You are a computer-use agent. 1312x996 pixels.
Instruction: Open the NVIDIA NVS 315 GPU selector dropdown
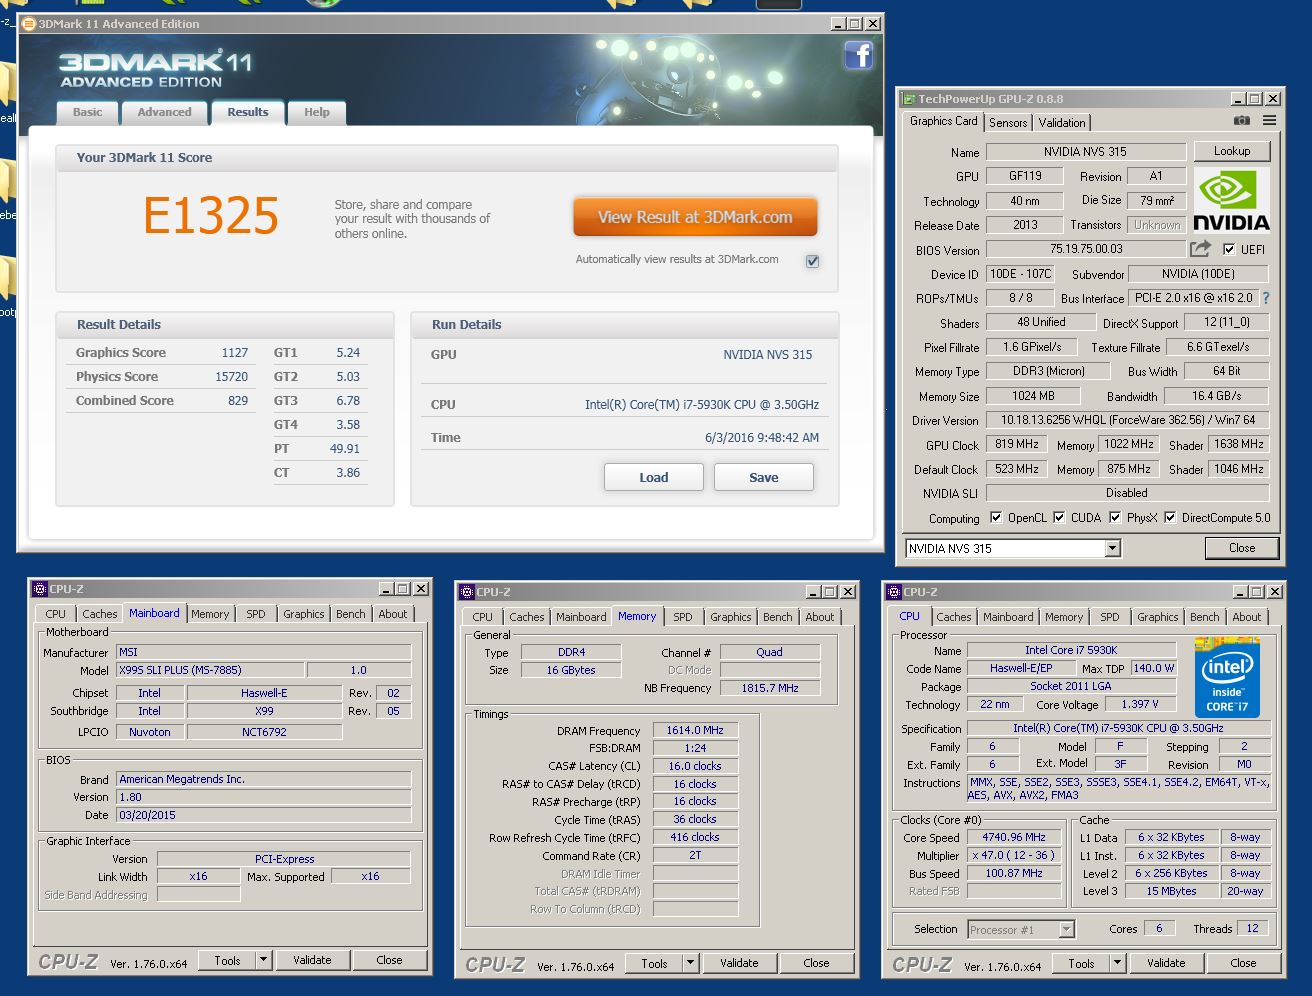click(1112, 548)
